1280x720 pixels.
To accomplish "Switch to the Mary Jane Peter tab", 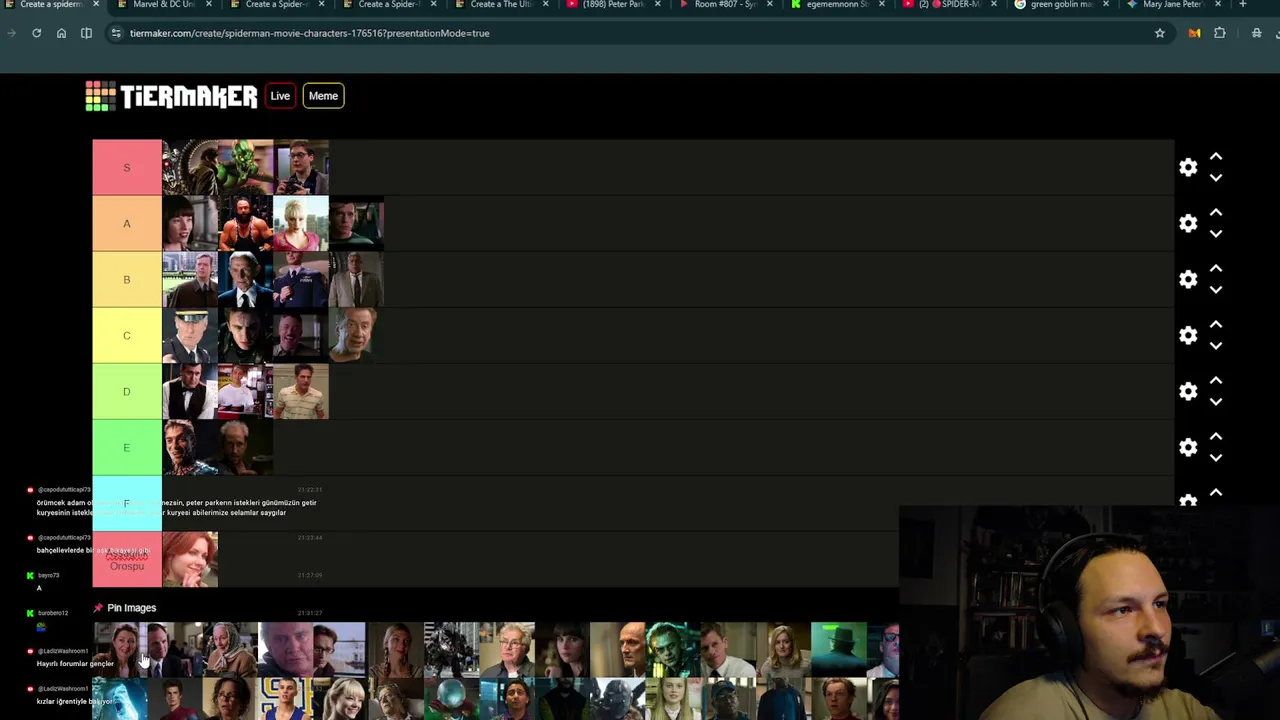I will pos(1172,5).
